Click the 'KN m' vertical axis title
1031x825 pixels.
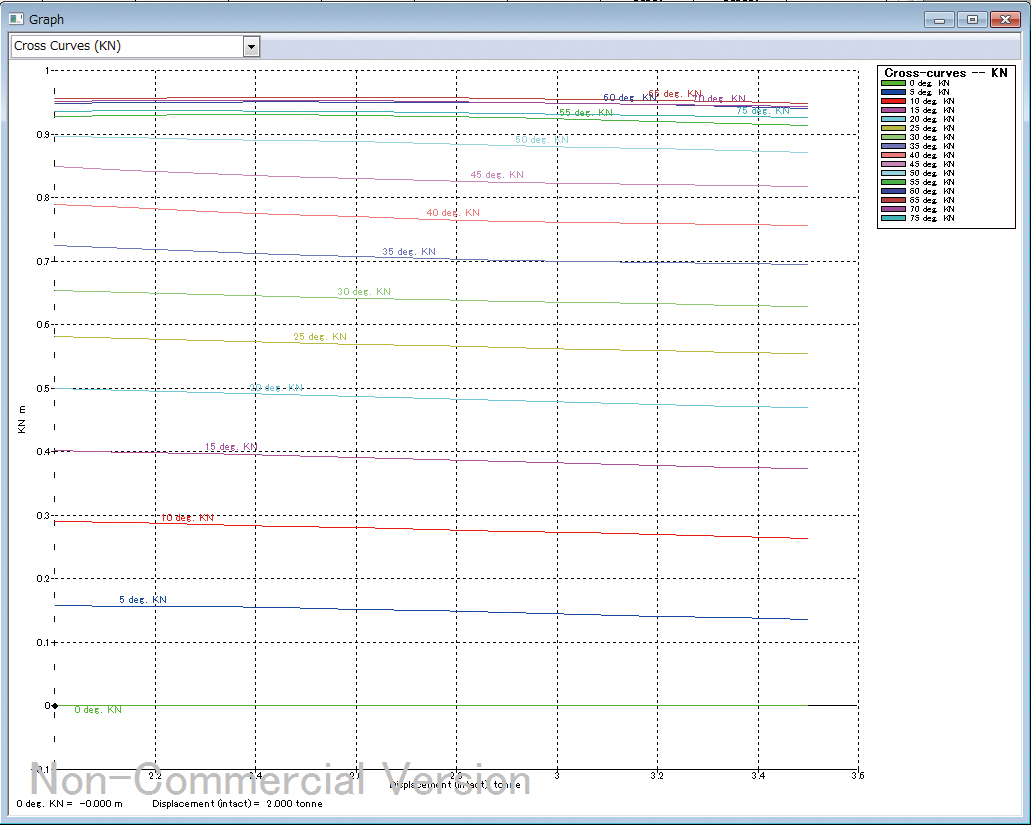[22, 419]
